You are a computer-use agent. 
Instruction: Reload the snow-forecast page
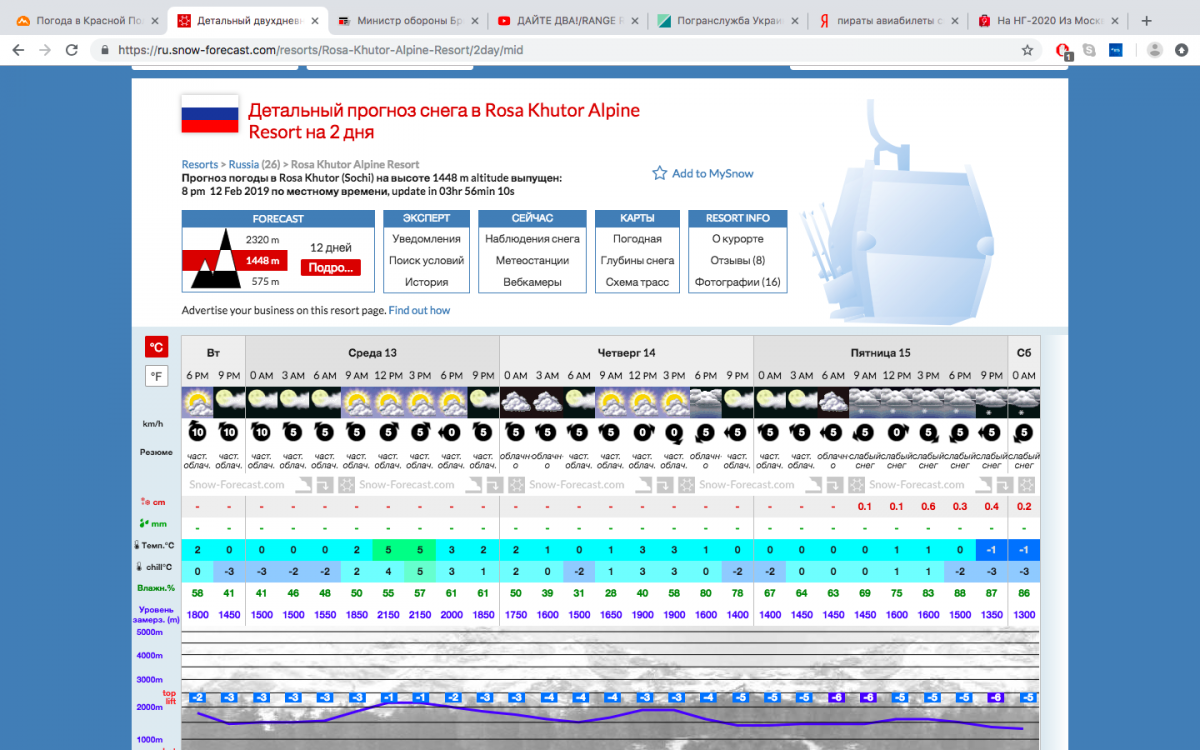coord(72,50)
